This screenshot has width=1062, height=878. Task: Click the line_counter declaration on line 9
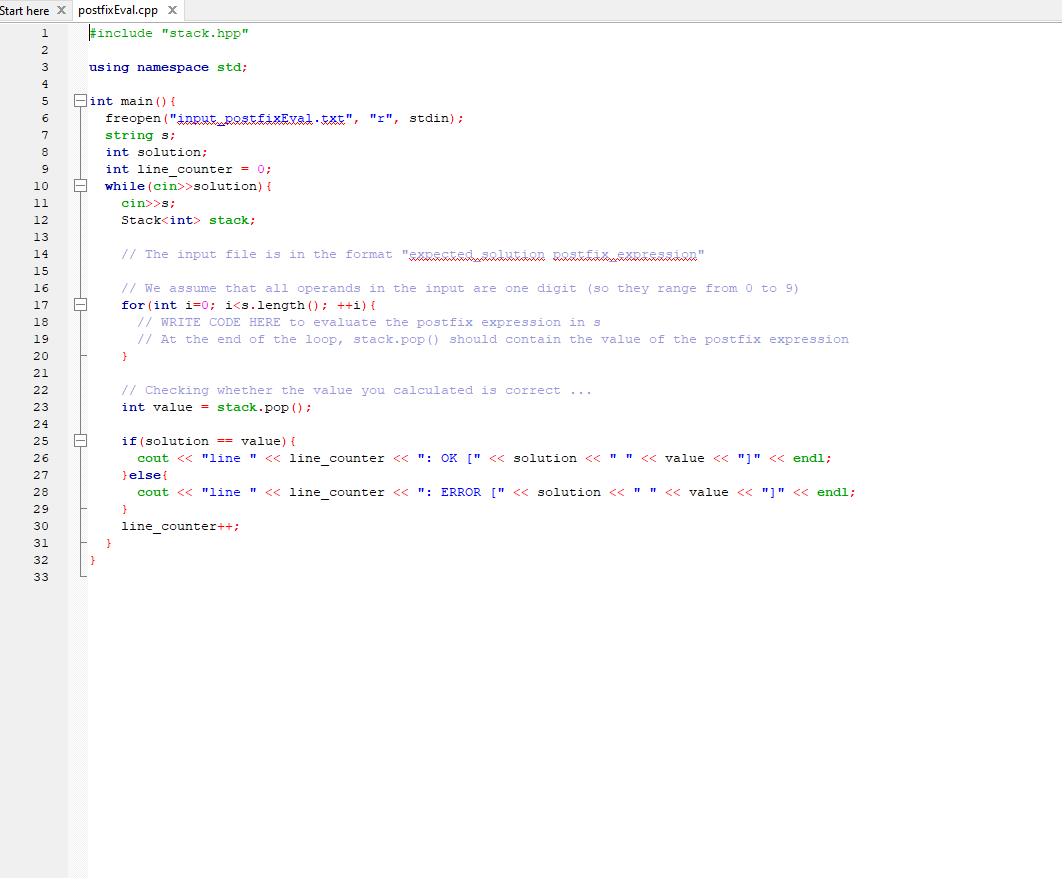tap(185, 168)
